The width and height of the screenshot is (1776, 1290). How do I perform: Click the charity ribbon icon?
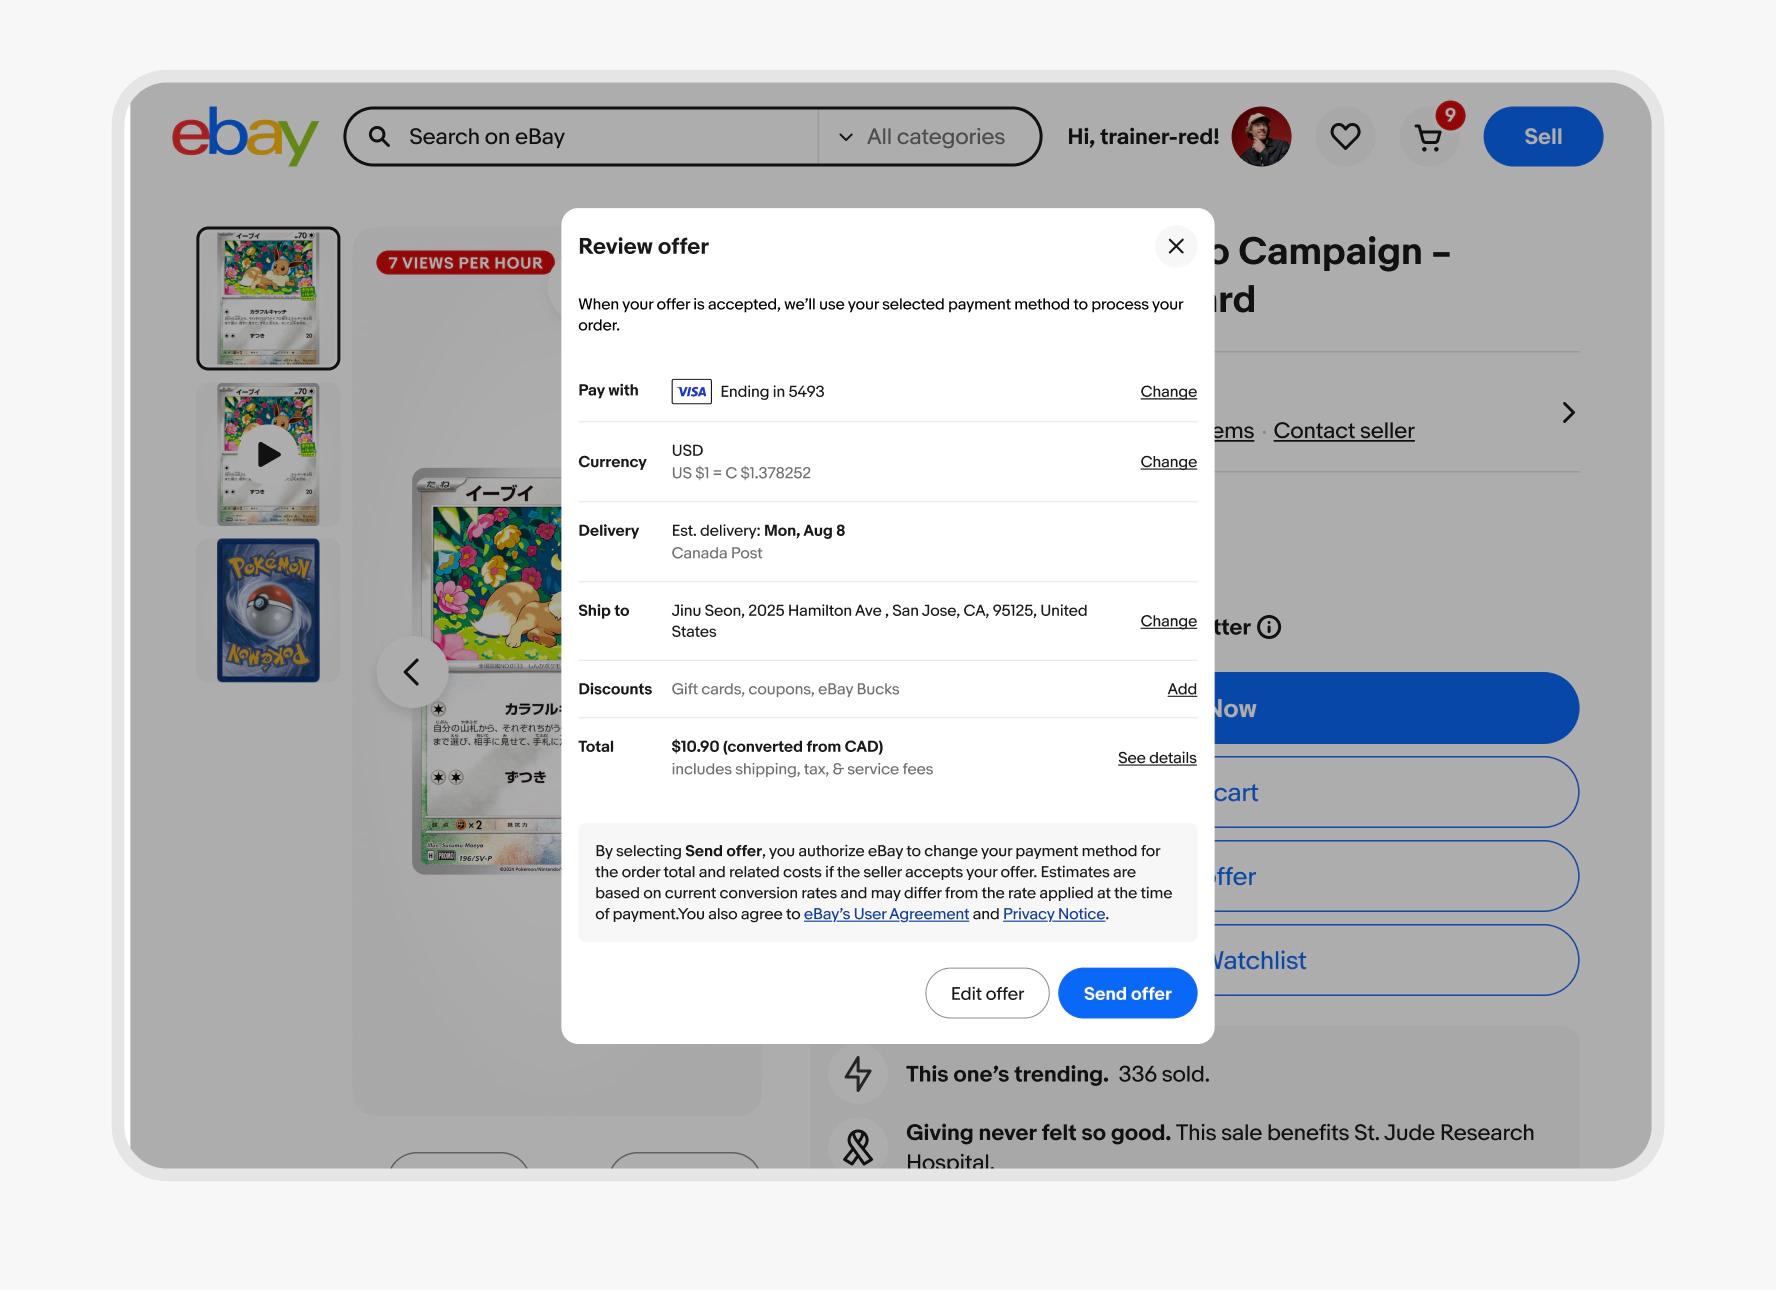(x=858, y=1146)
